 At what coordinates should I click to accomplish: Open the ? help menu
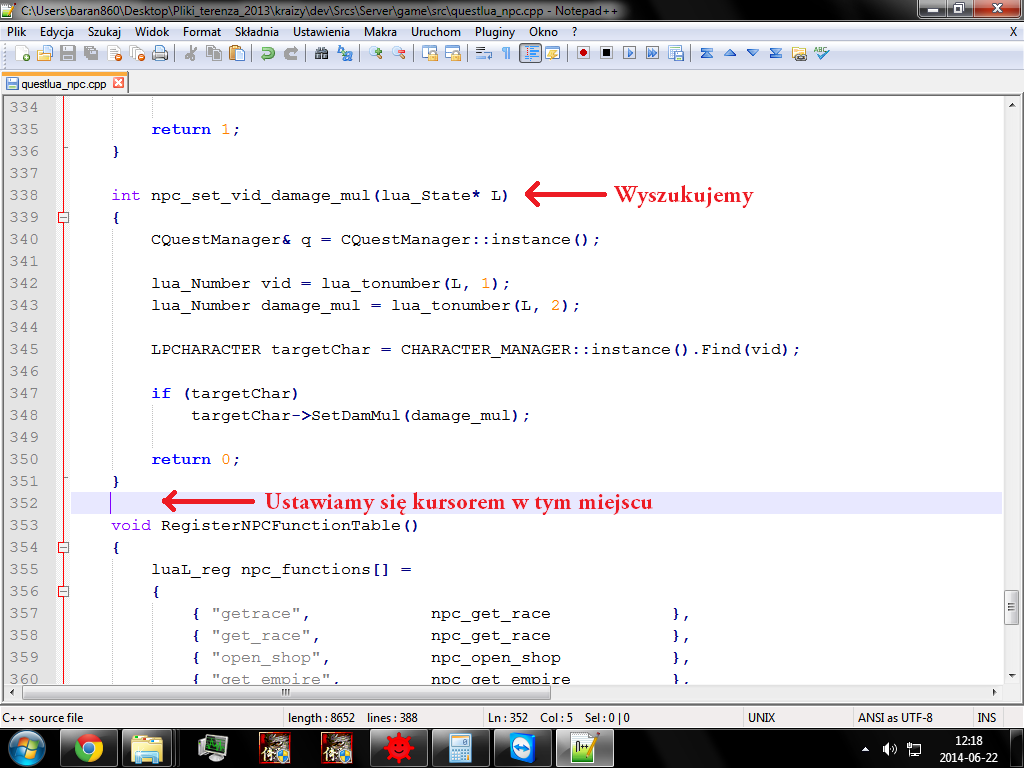point(574,32)
